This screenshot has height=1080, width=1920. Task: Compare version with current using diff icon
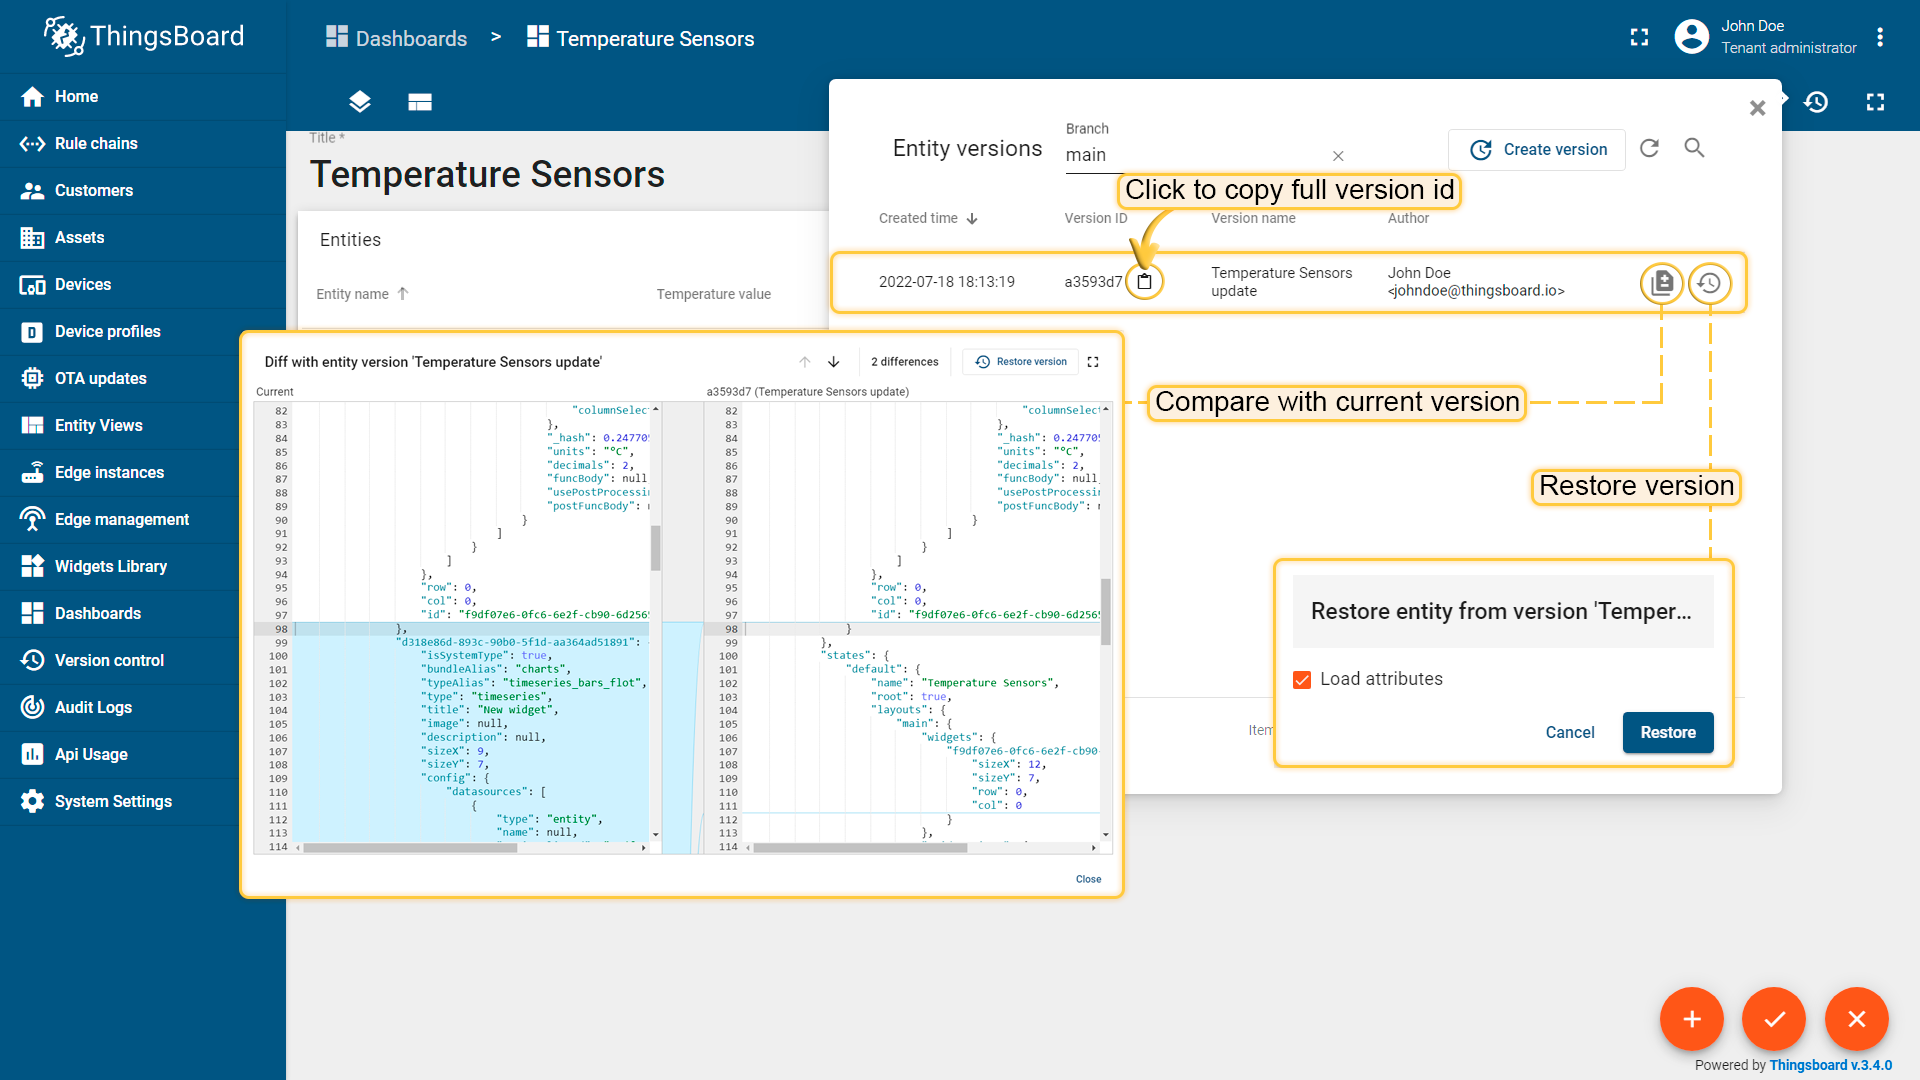(x=1662, y=283)
